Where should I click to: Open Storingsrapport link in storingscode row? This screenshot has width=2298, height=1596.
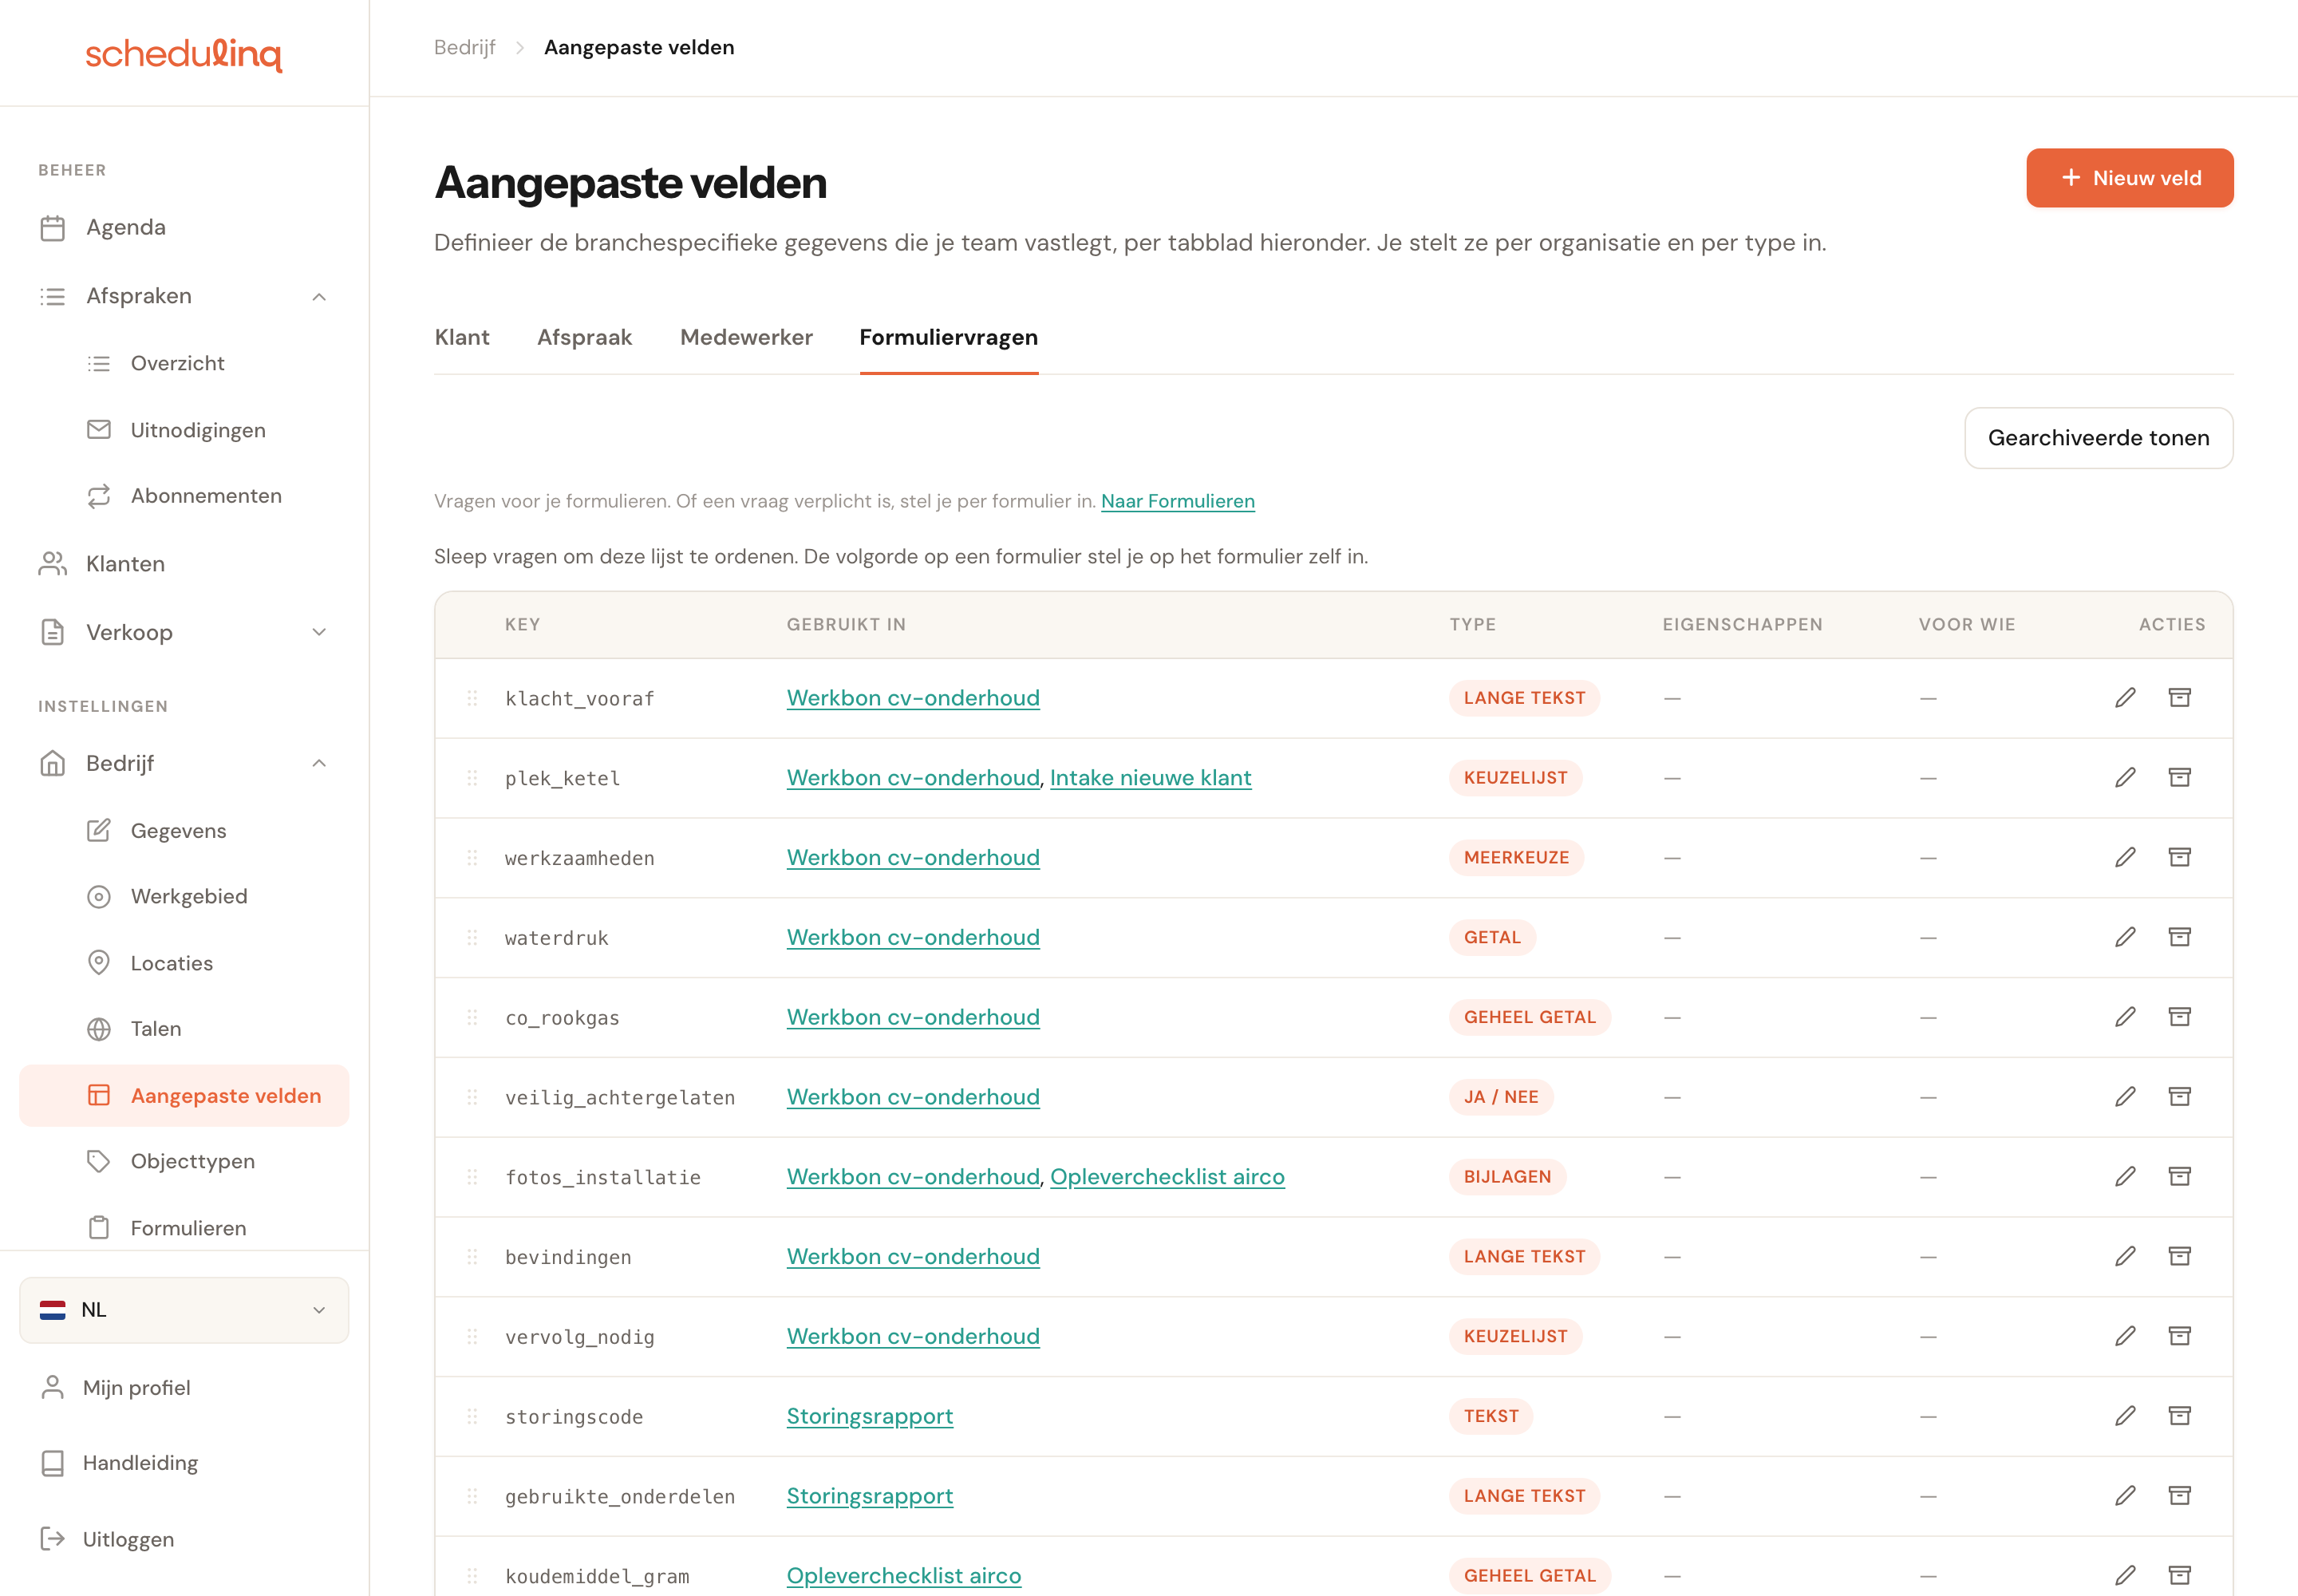[x=870, y=1416]
